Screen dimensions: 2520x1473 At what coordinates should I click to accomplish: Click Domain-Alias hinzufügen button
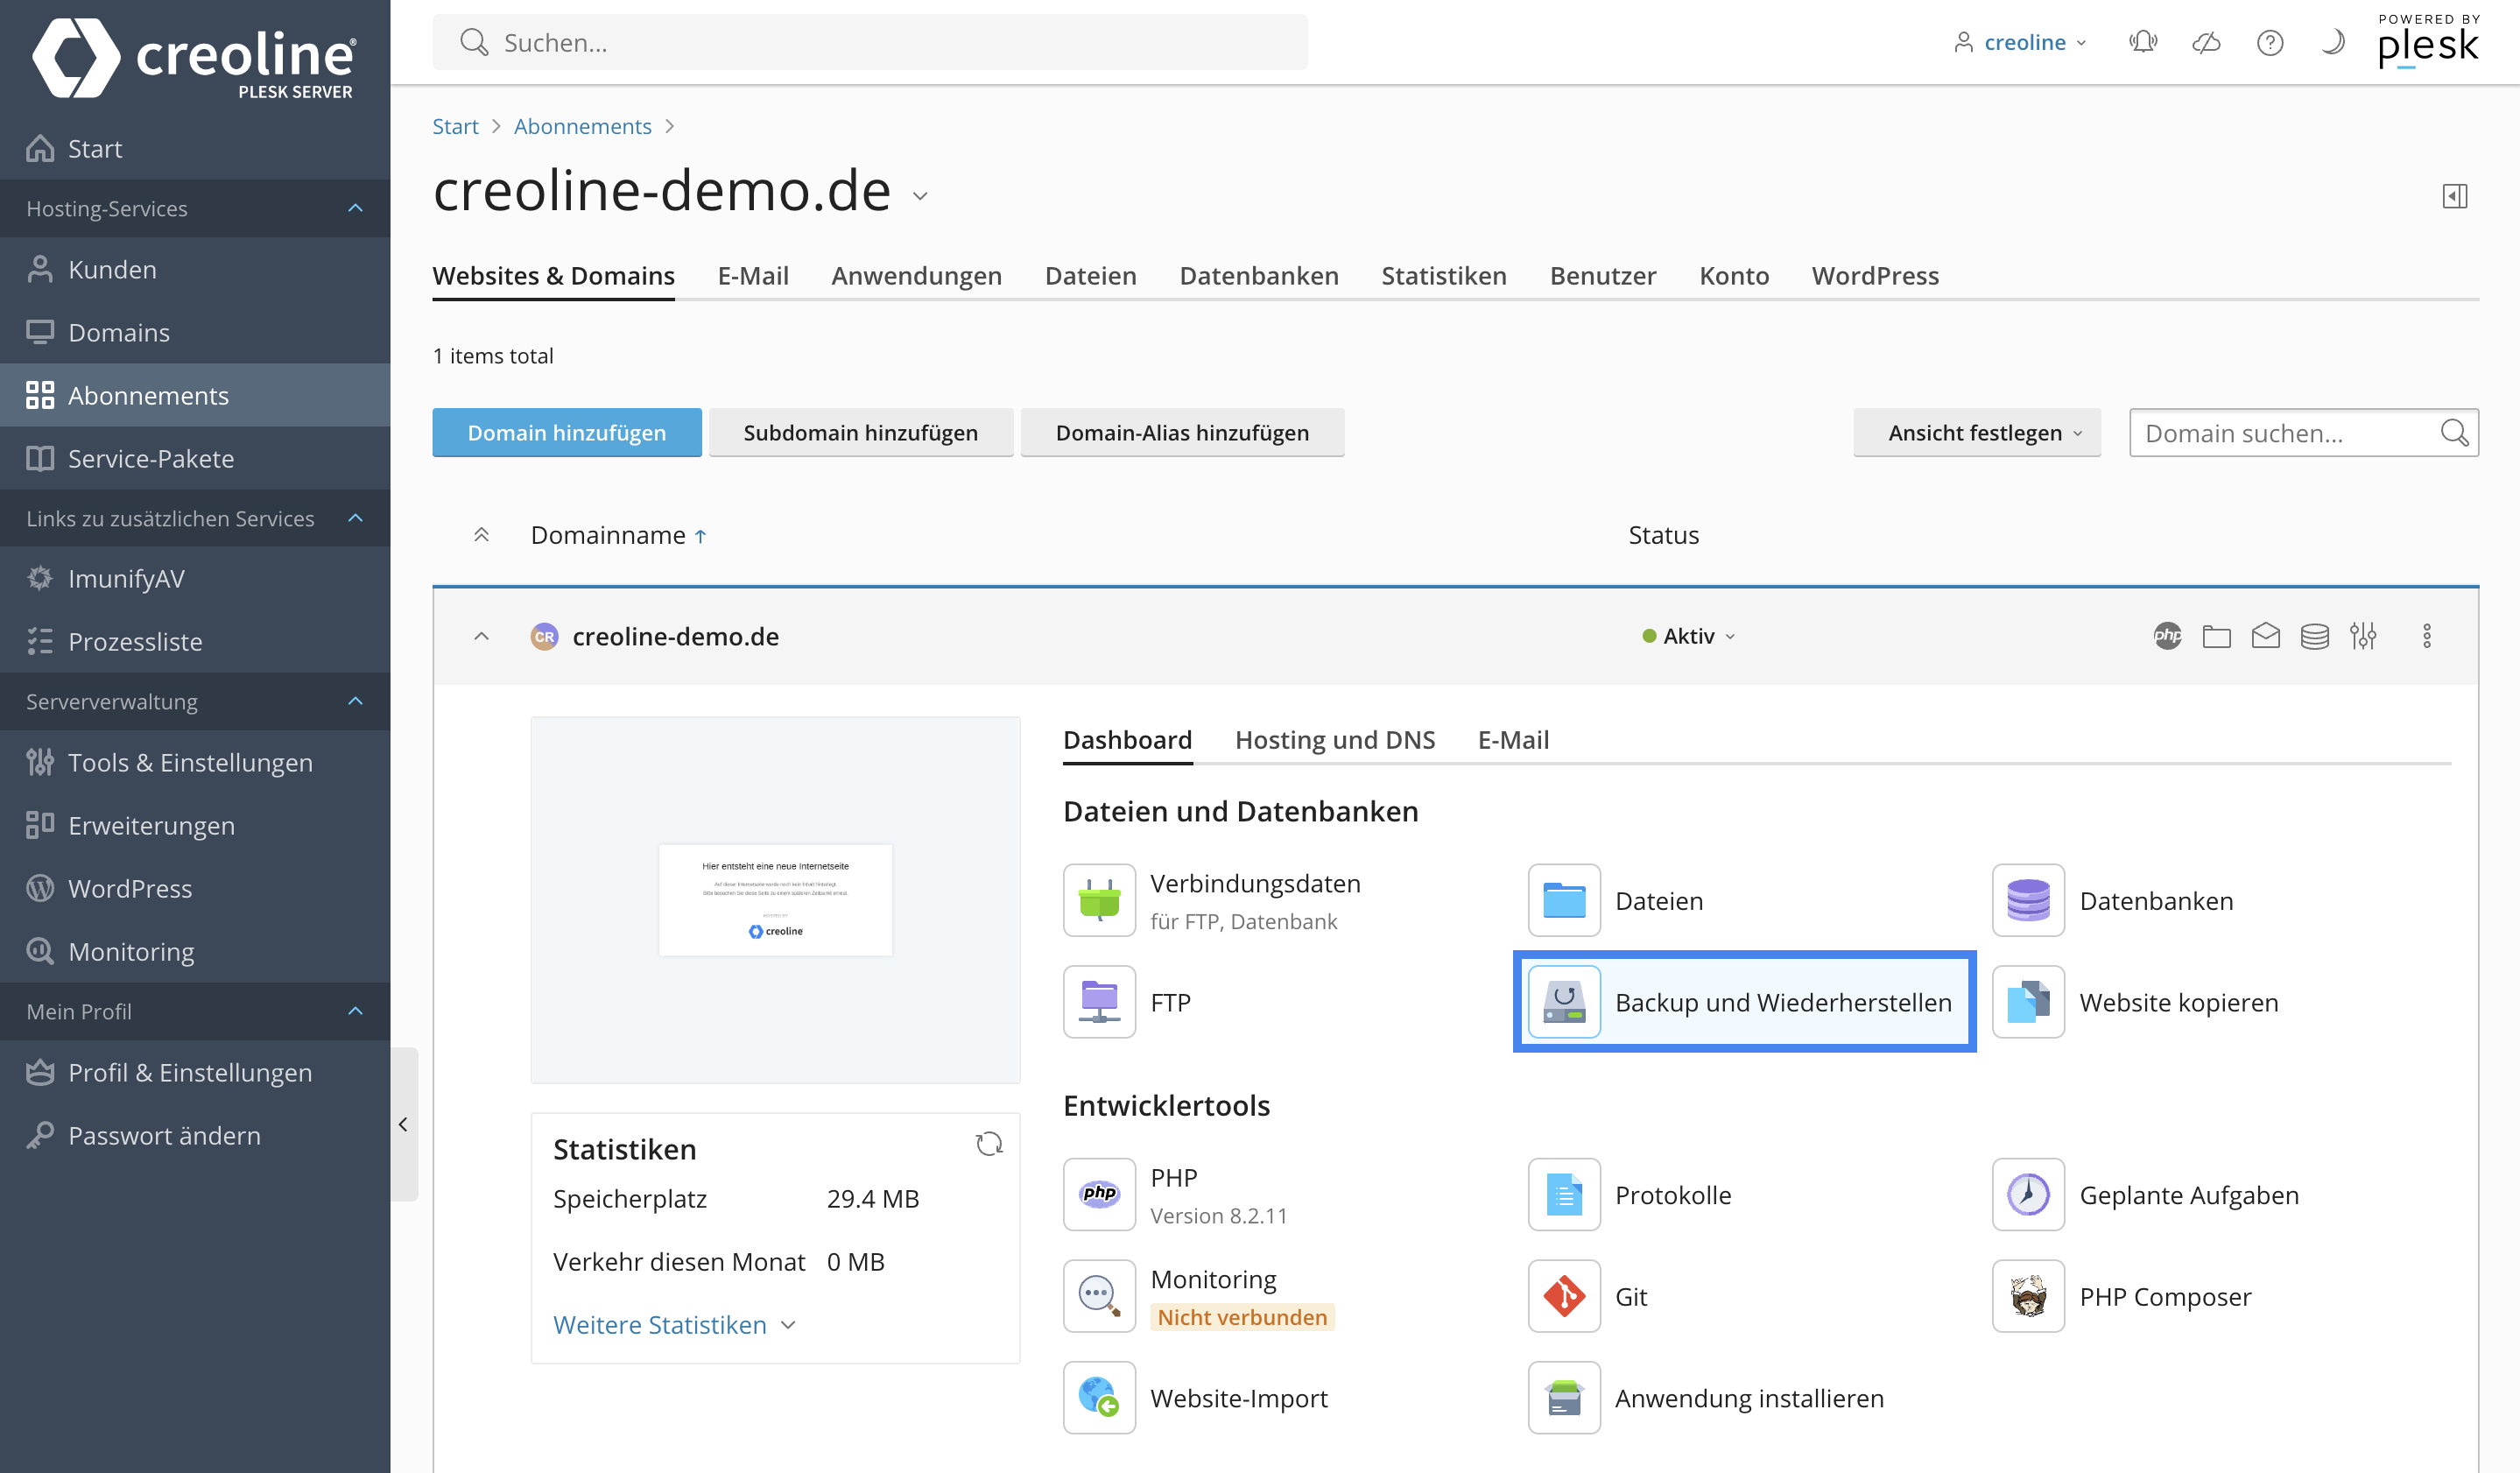pyautogui.click(x=1182, y=433)
